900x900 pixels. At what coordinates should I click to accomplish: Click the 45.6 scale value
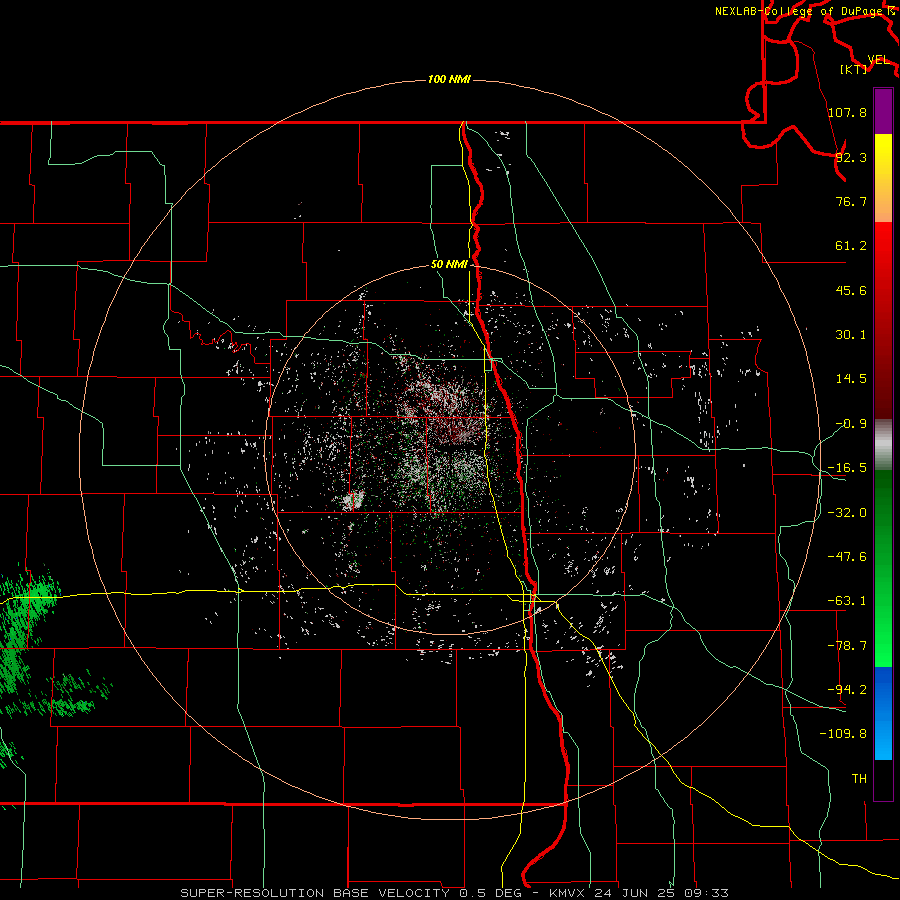pos(851,290)
